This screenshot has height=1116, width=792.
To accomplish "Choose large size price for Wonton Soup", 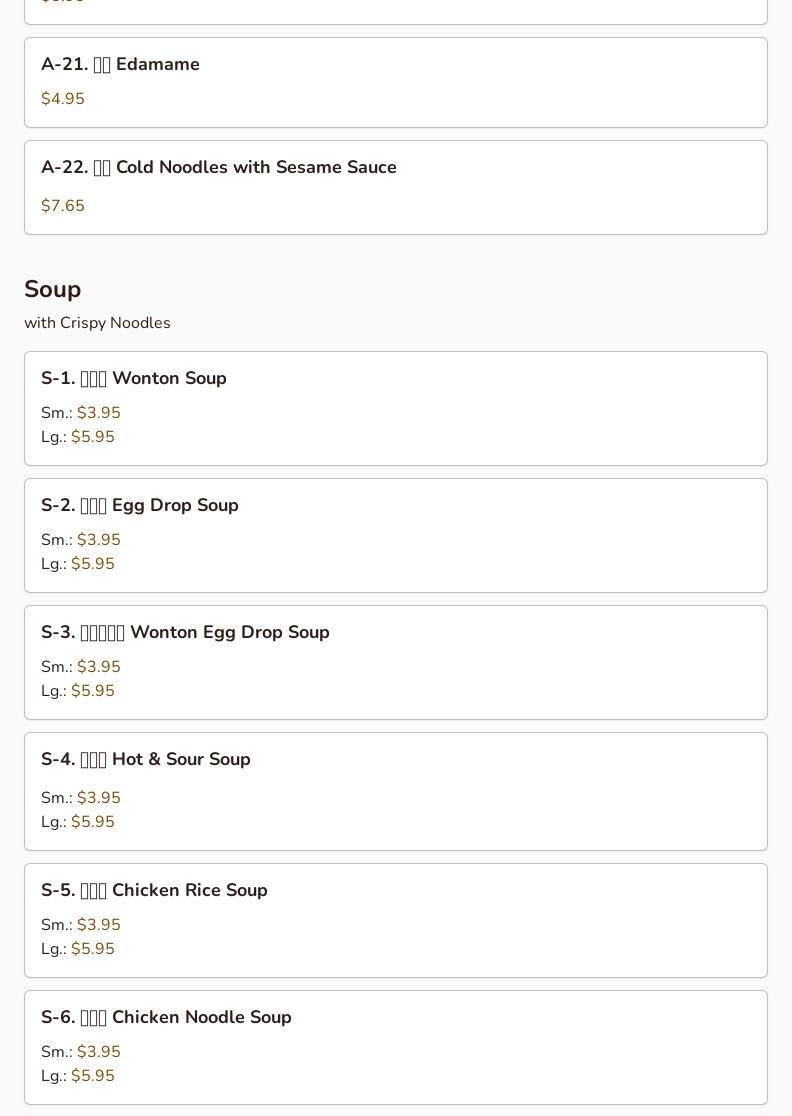I will point(93,437).
